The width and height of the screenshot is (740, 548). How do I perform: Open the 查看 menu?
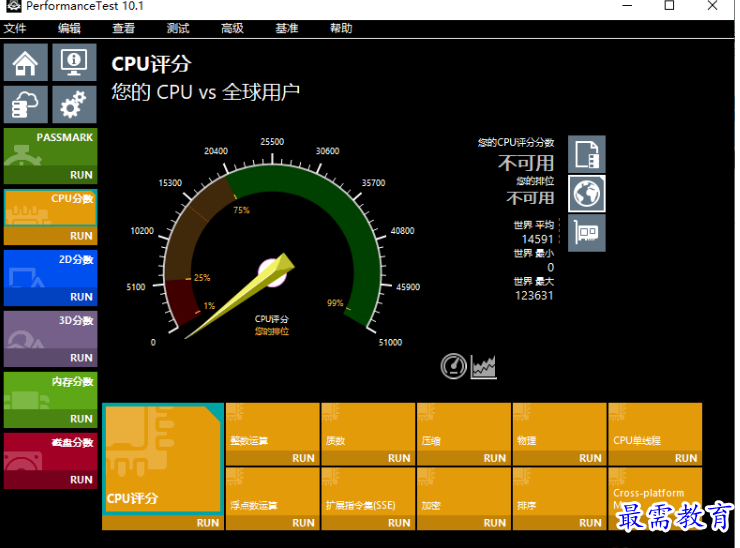coord(124,28)
